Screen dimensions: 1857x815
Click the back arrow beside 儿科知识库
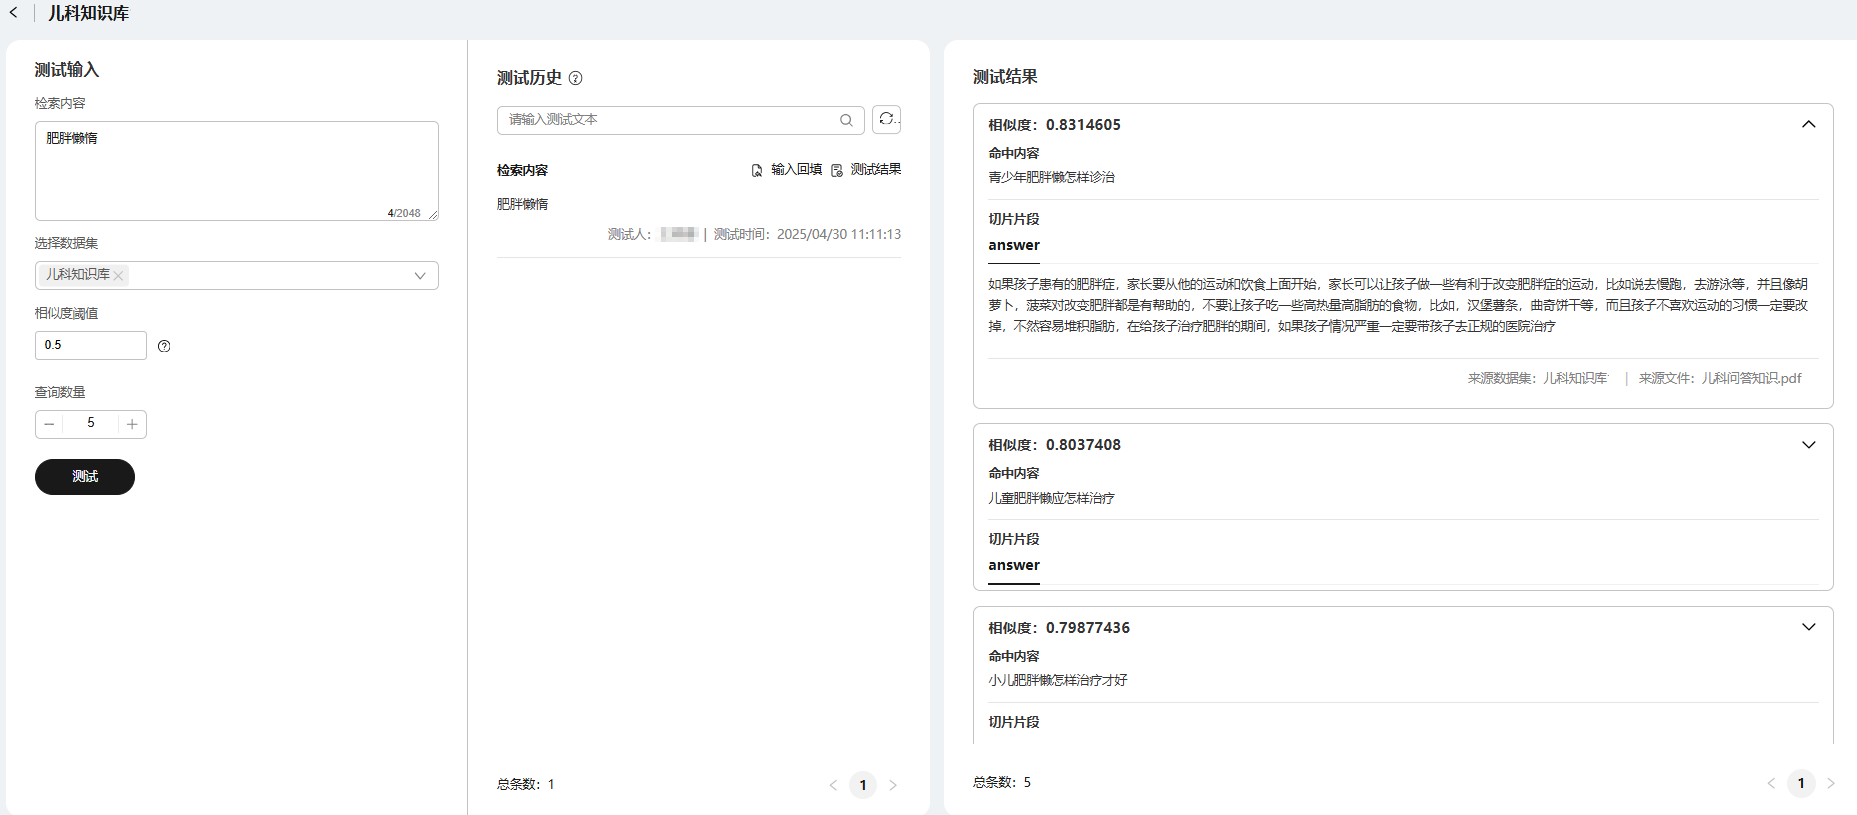[14, 13]
